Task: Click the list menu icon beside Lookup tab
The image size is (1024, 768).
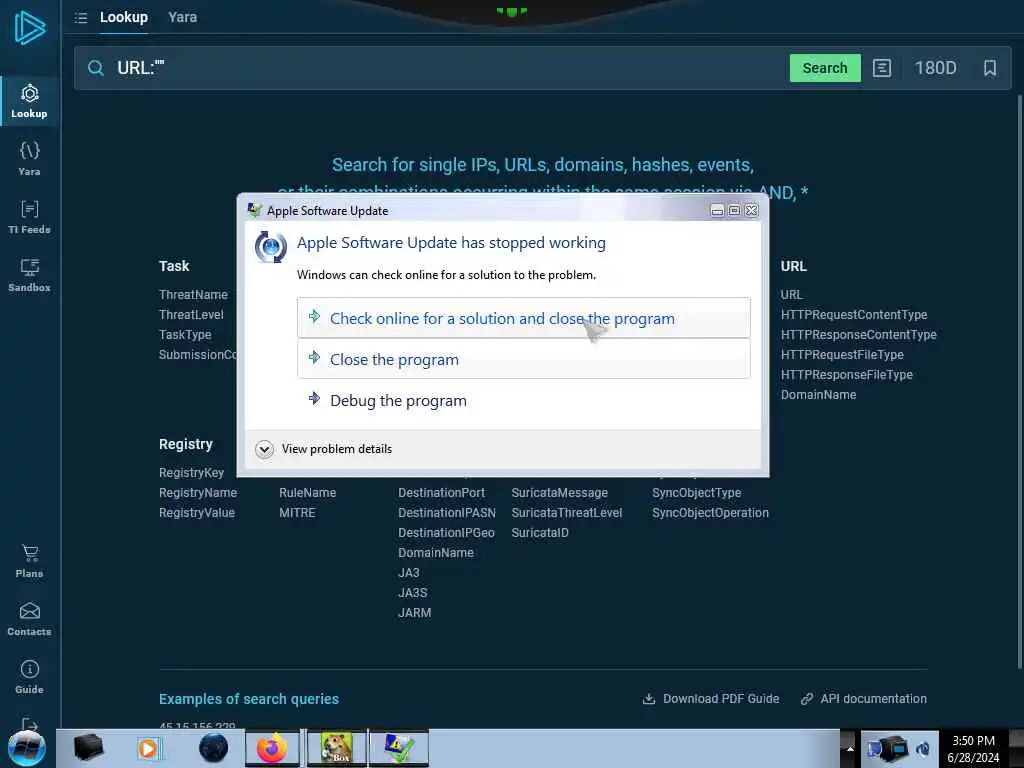Action: coord(81,18)
